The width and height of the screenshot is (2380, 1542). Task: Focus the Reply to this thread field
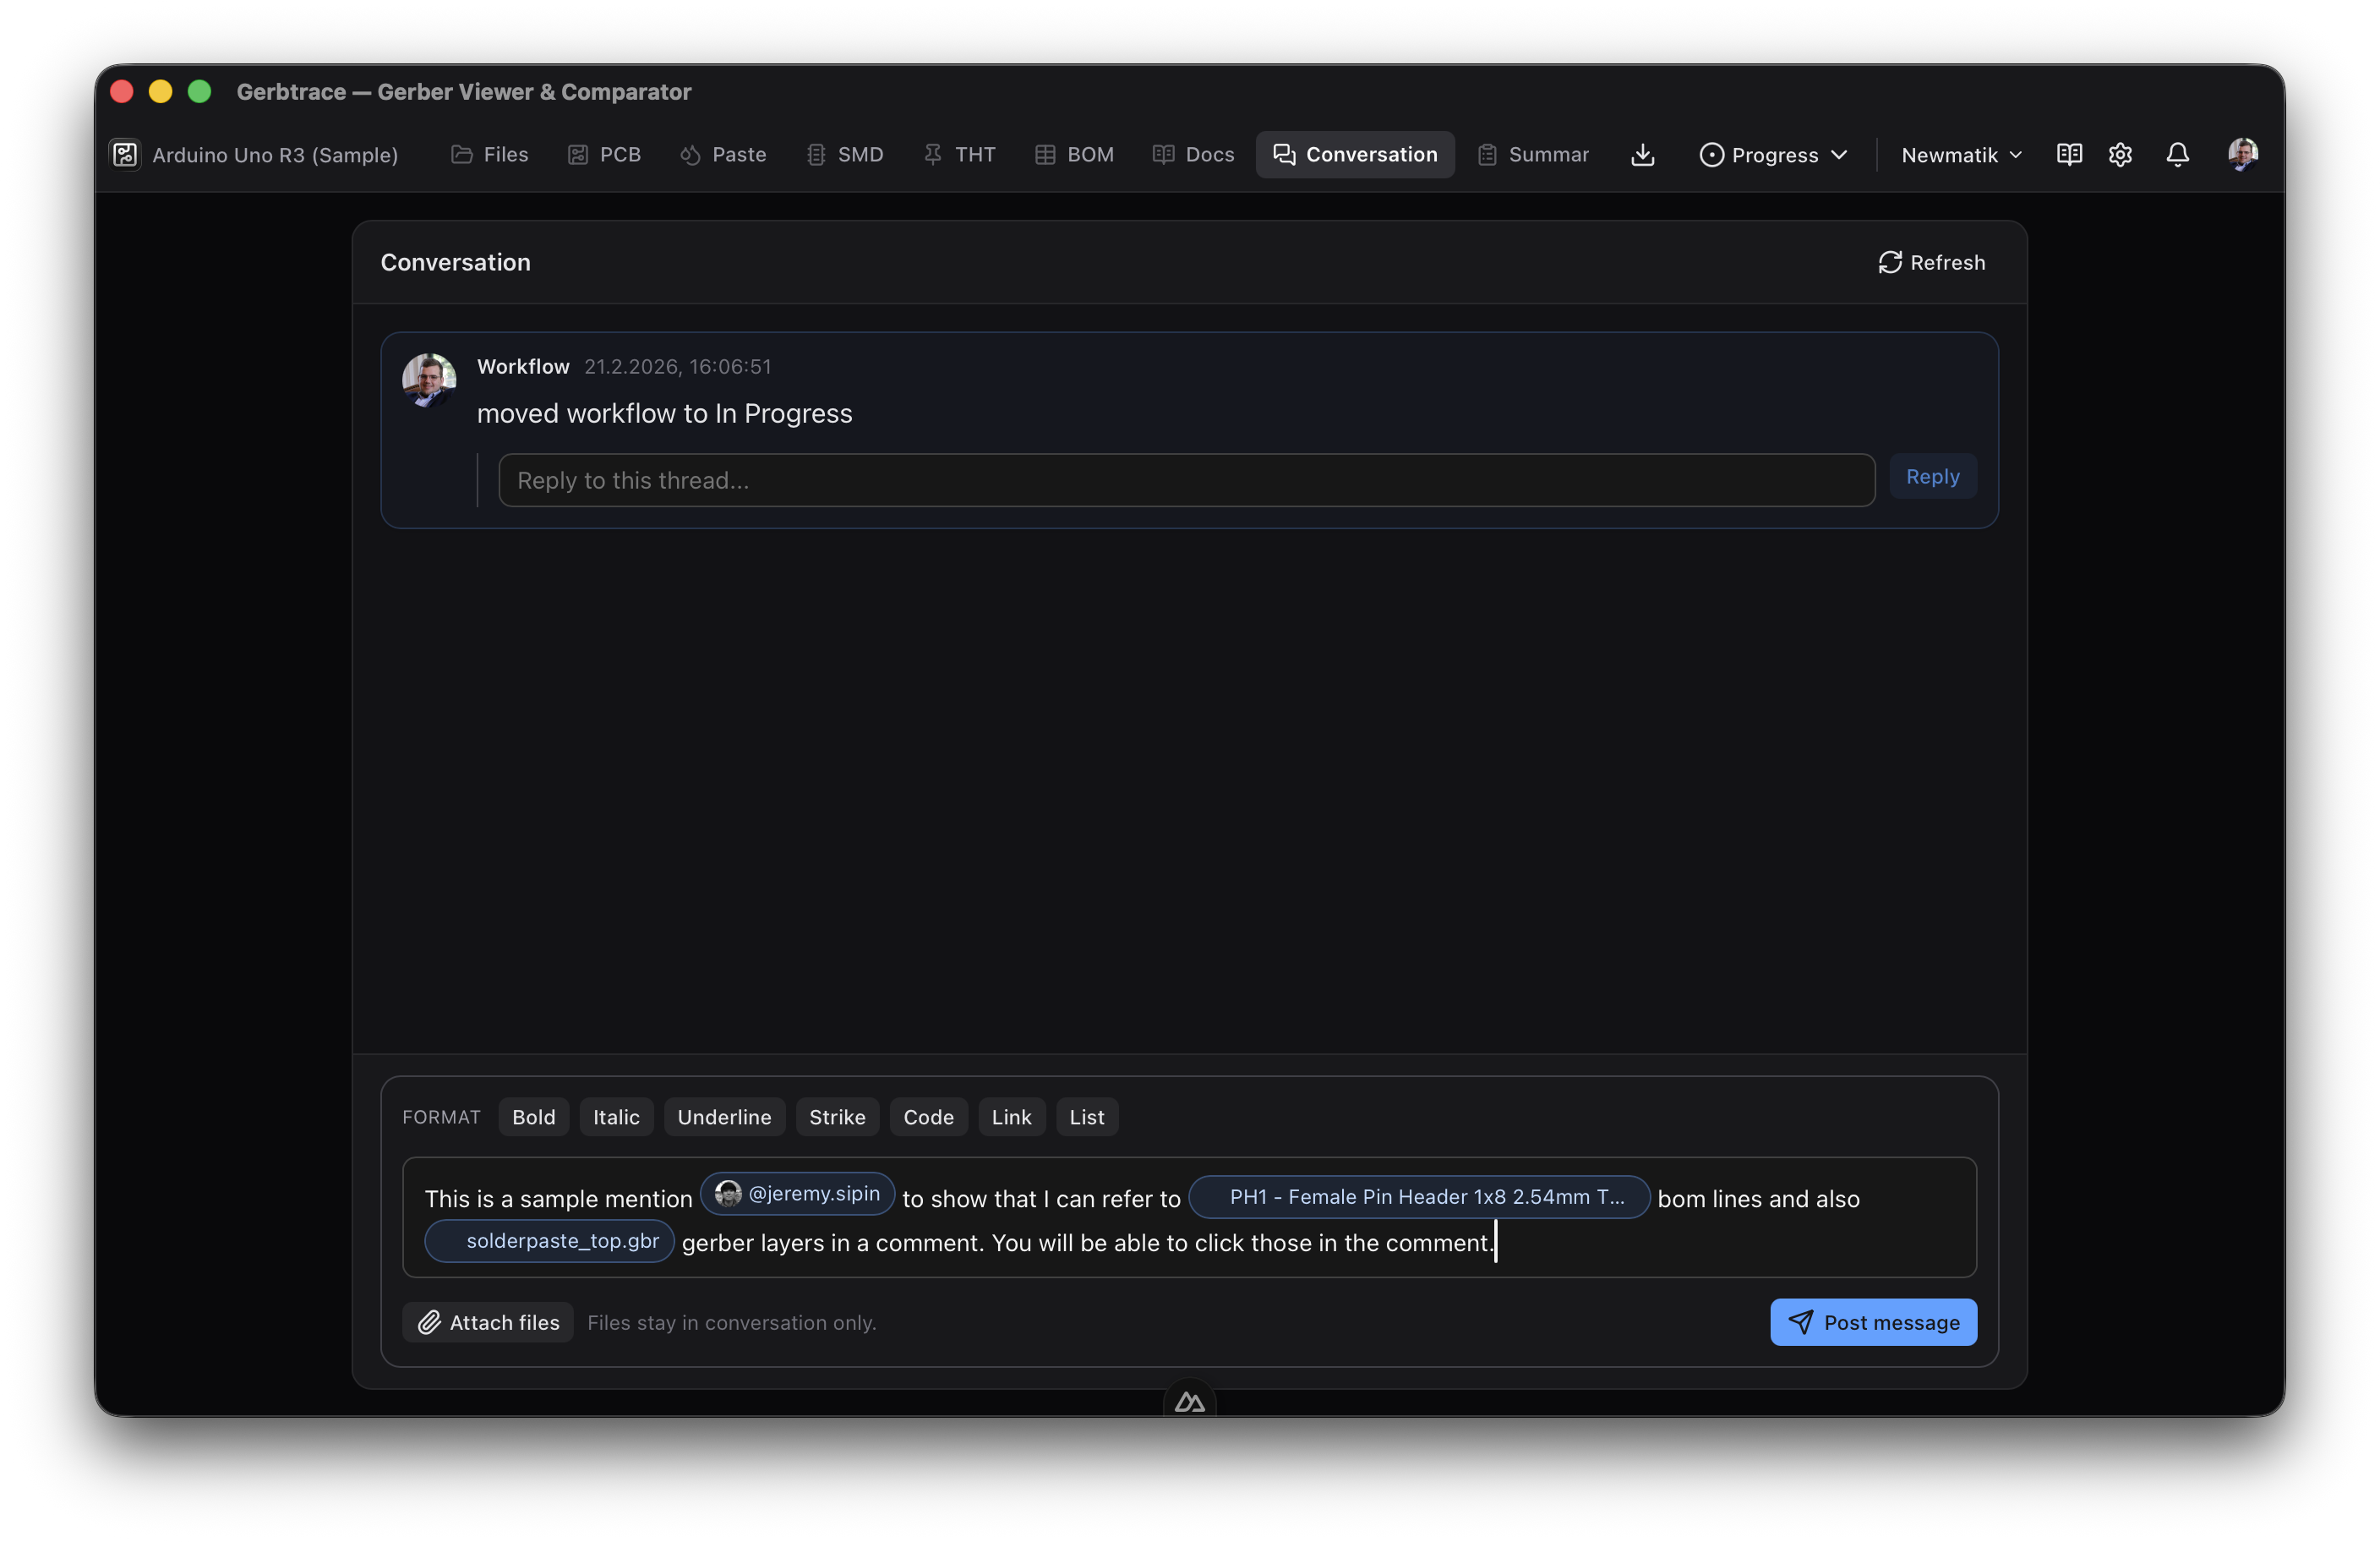click(1186, 480)
